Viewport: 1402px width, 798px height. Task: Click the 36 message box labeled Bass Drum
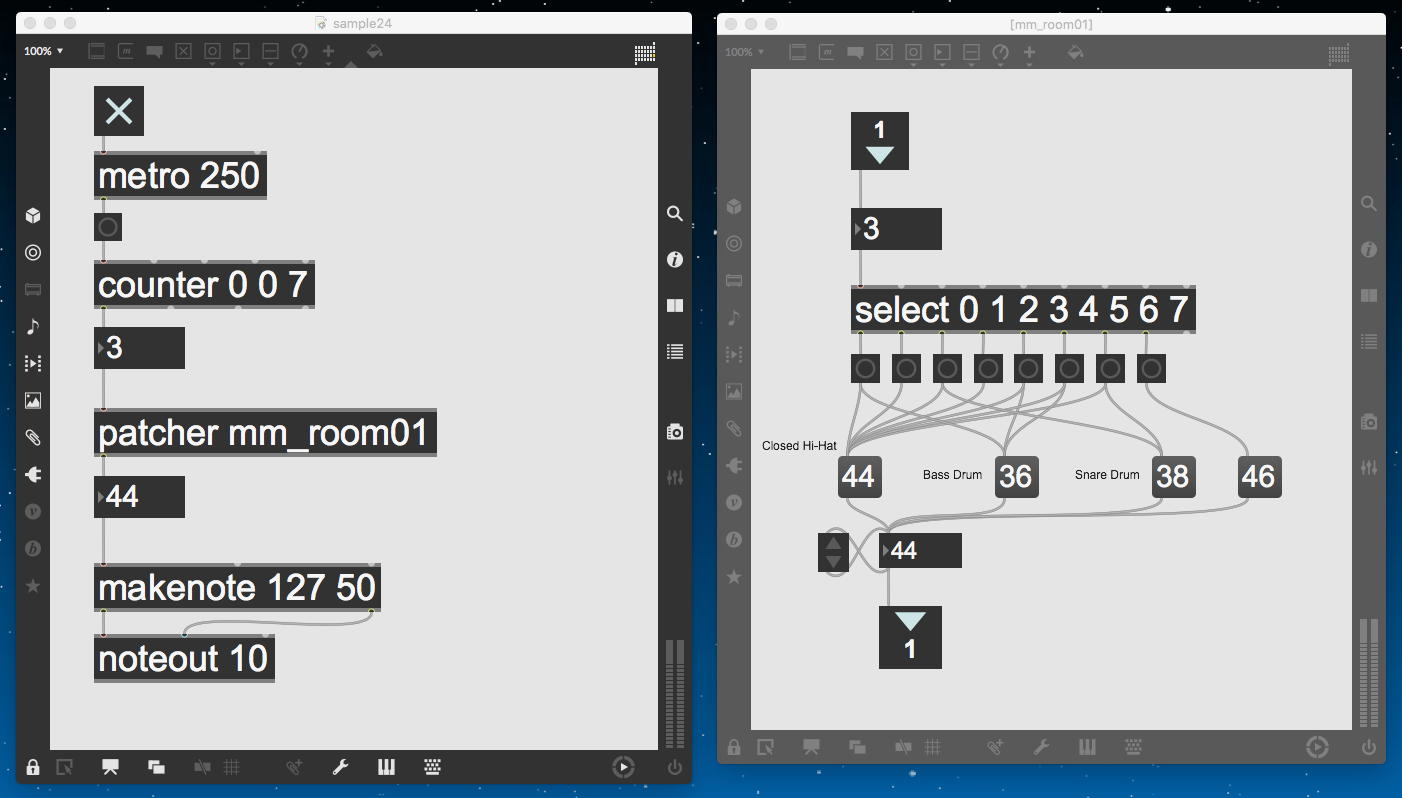click(1015, 477)
